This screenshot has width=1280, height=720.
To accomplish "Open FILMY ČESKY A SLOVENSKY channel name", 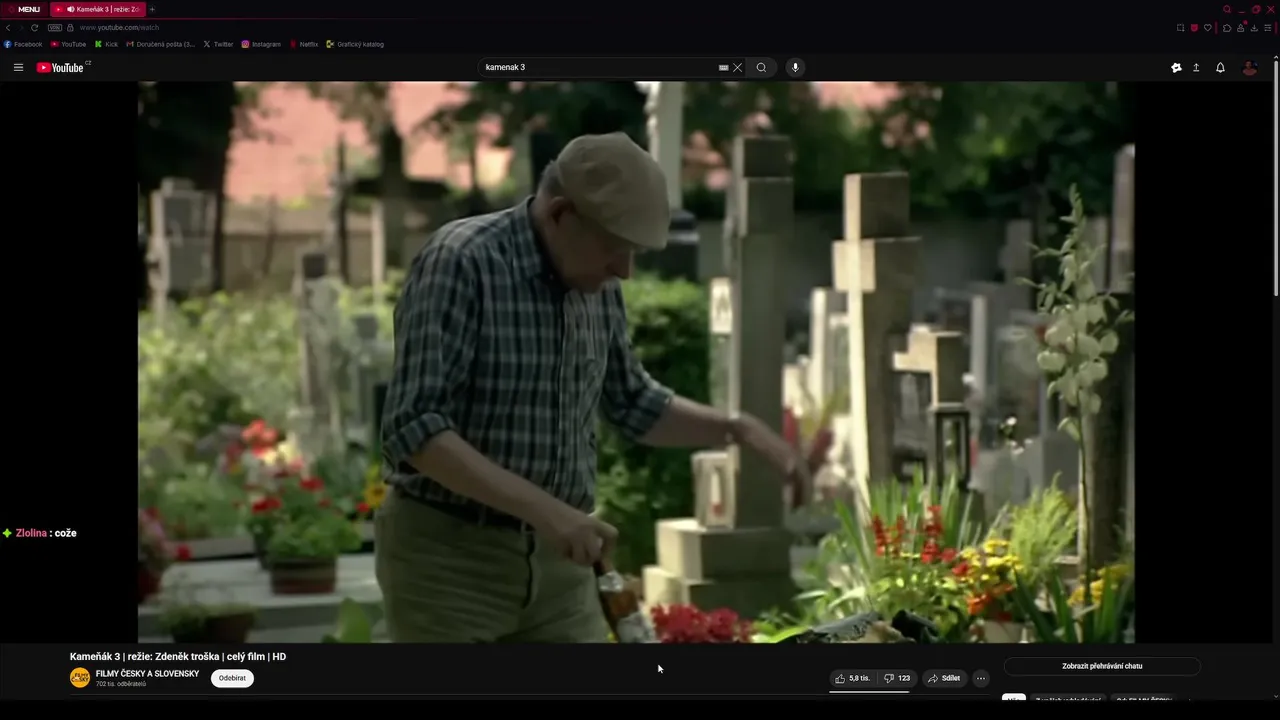I will pos(147,674).
